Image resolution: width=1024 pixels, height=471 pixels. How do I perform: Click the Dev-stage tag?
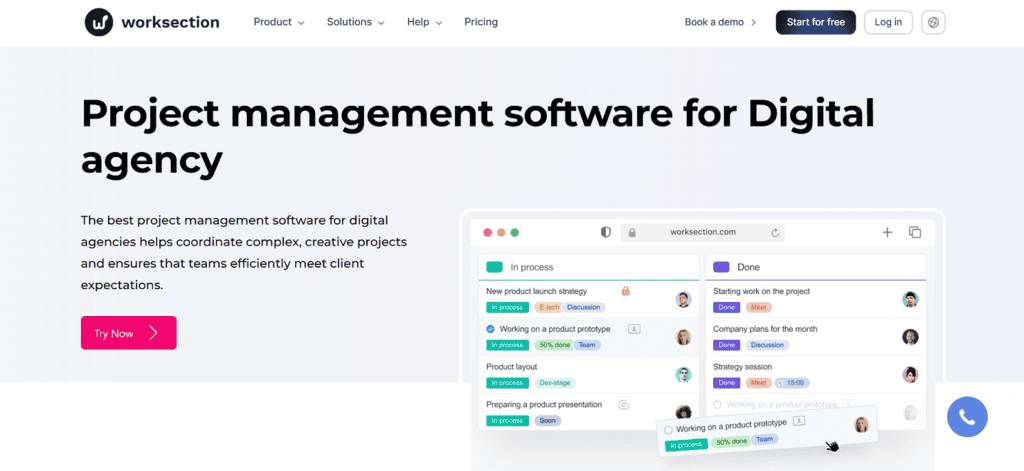point(555,383)
